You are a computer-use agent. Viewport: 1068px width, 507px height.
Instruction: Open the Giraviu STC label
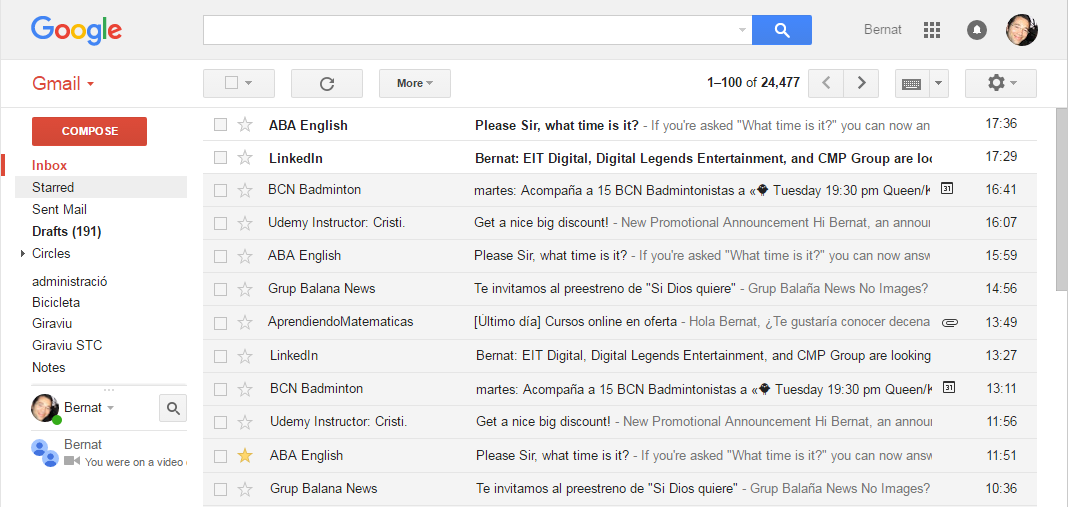coord(67,345)
